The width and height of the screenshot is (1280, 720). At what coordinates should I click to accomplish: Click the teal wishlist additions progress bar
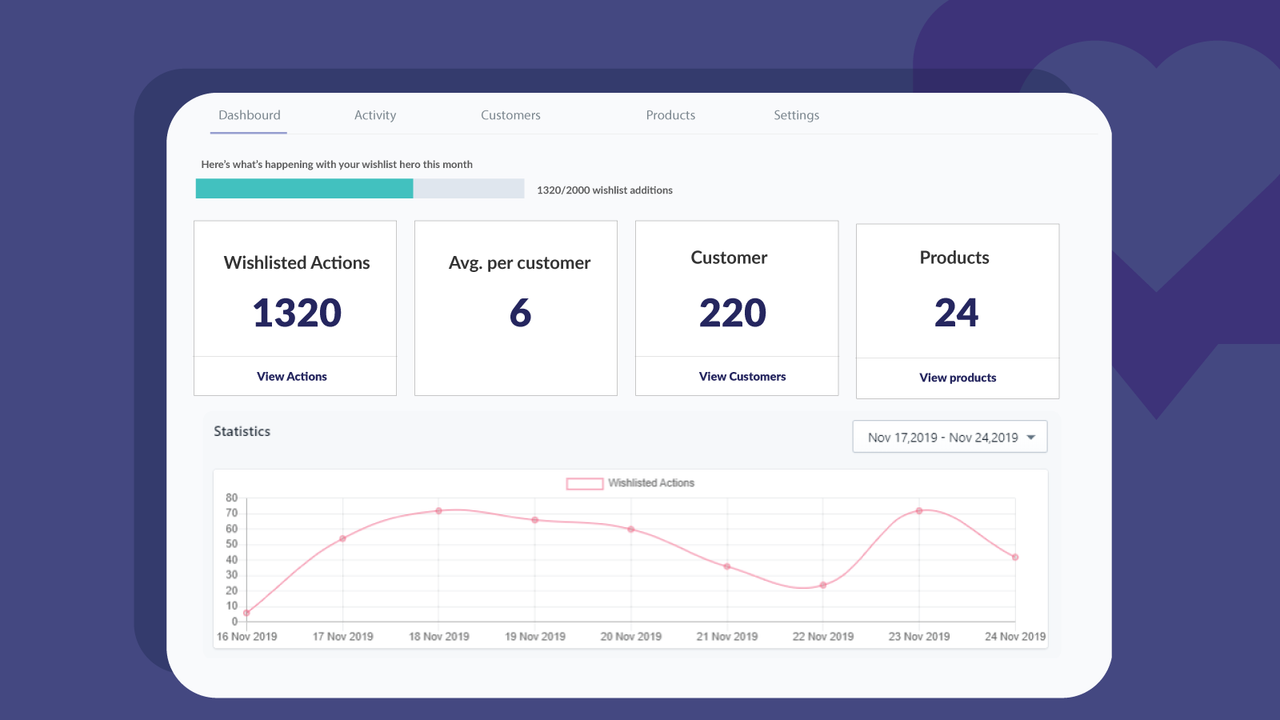tap(304, 188)
